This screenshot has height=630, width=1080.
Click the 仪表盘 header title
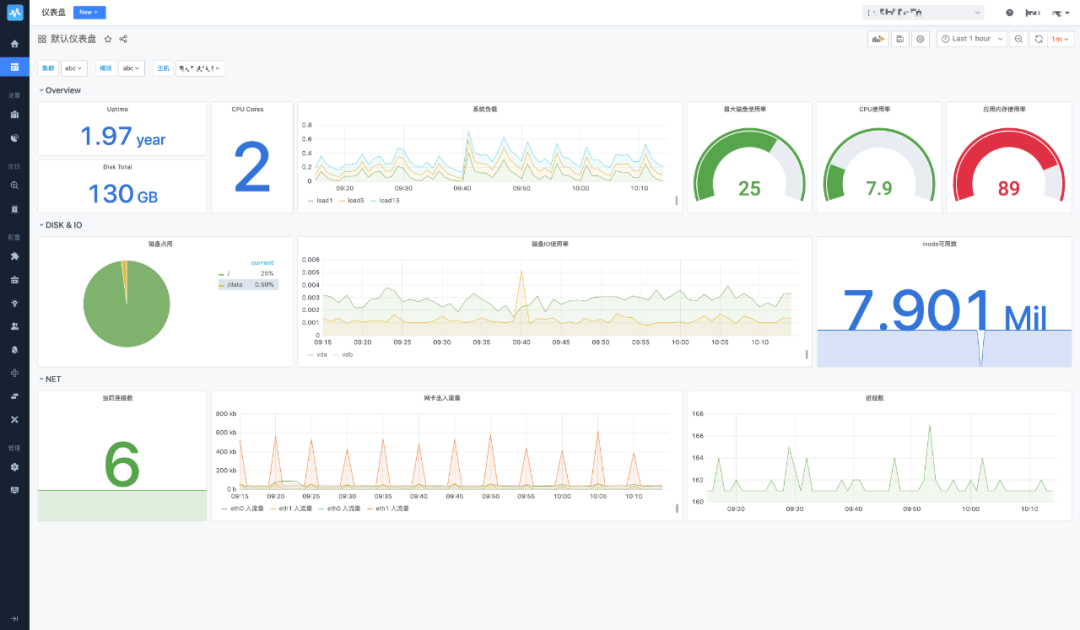(x=53, y=12)
